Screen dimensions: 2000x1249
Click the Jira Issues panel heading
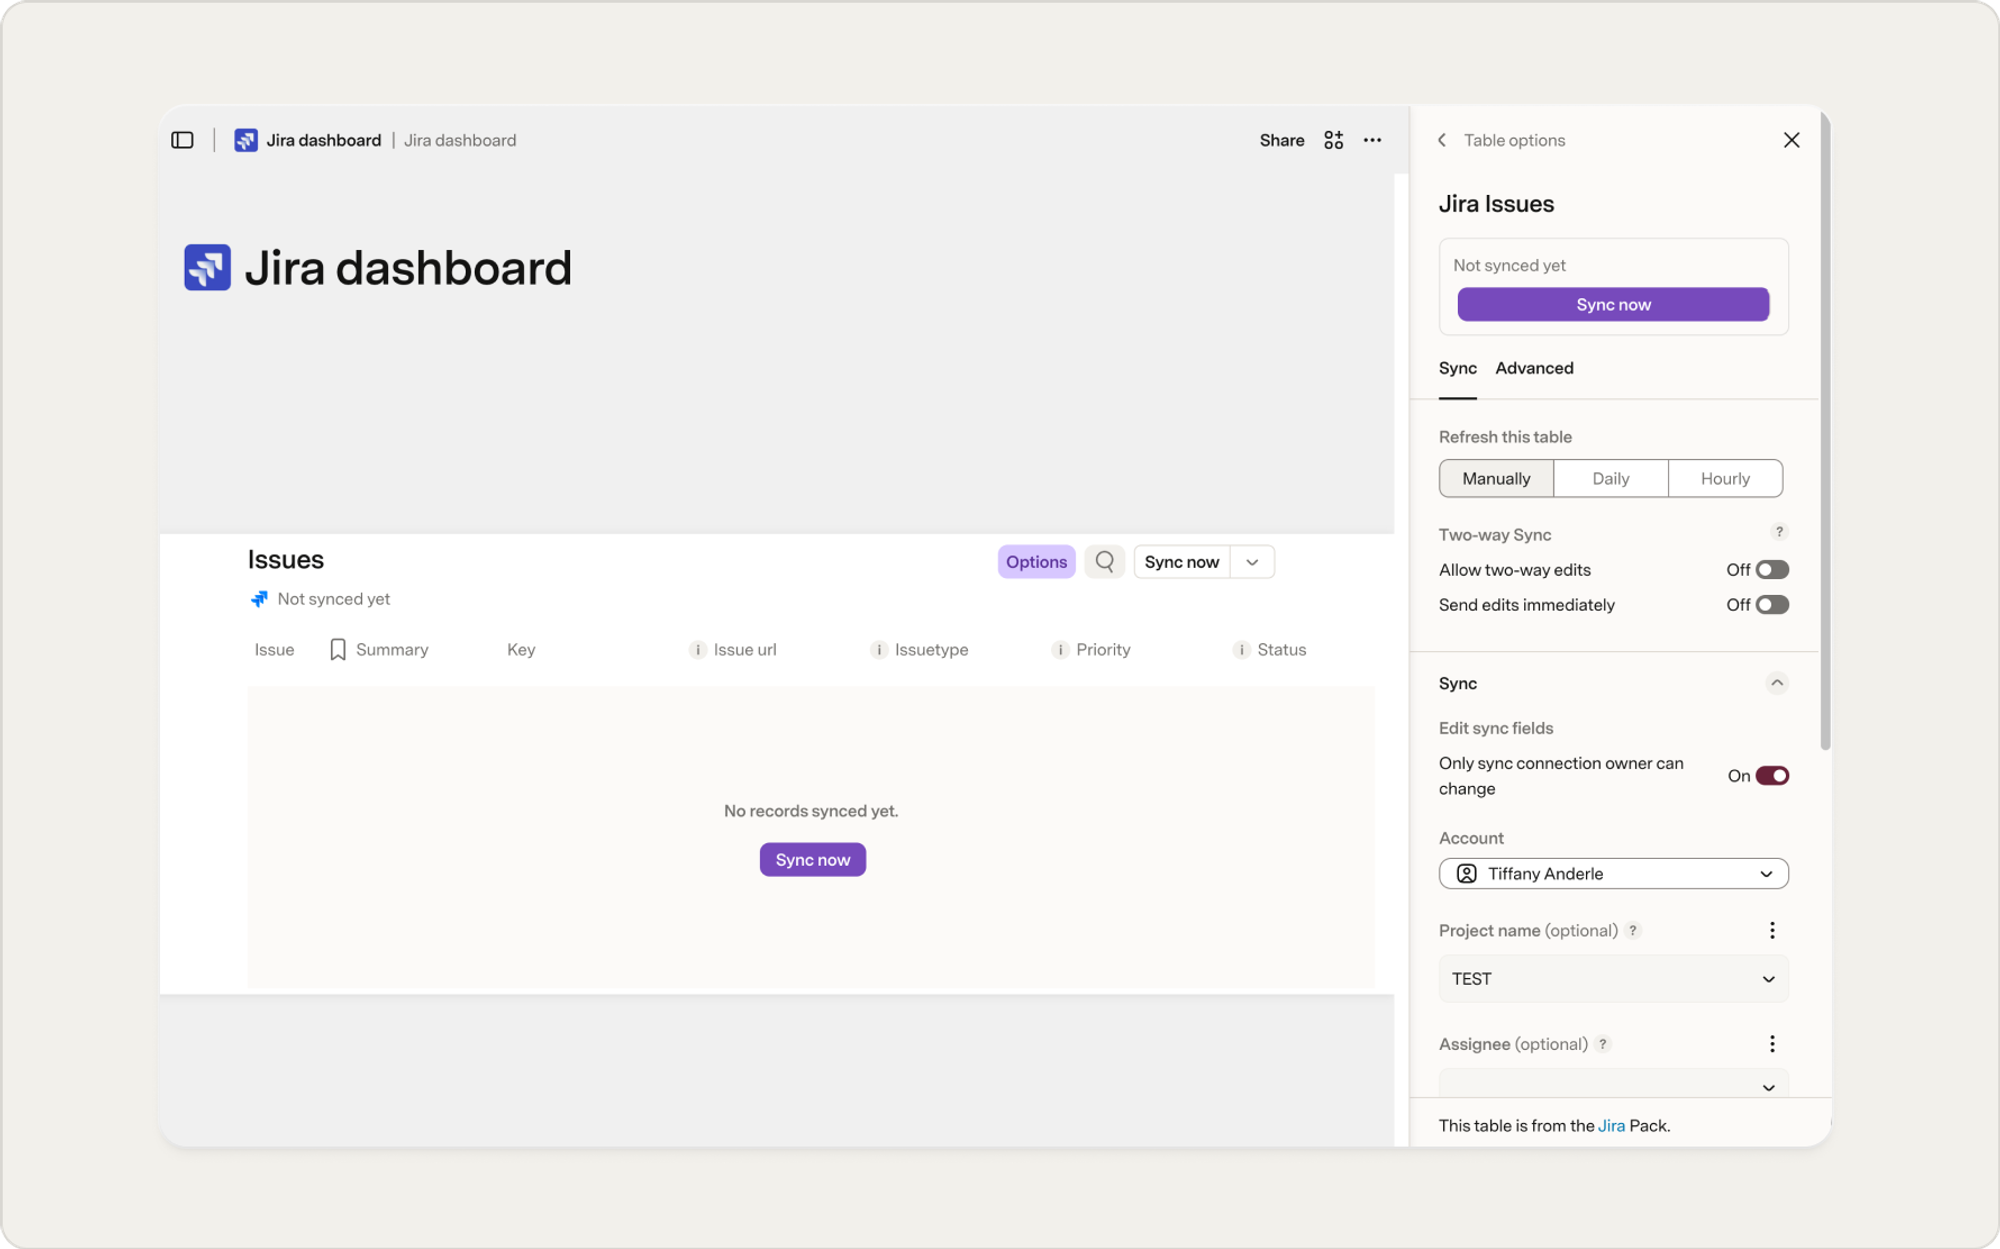click(x=1496, y=204)
